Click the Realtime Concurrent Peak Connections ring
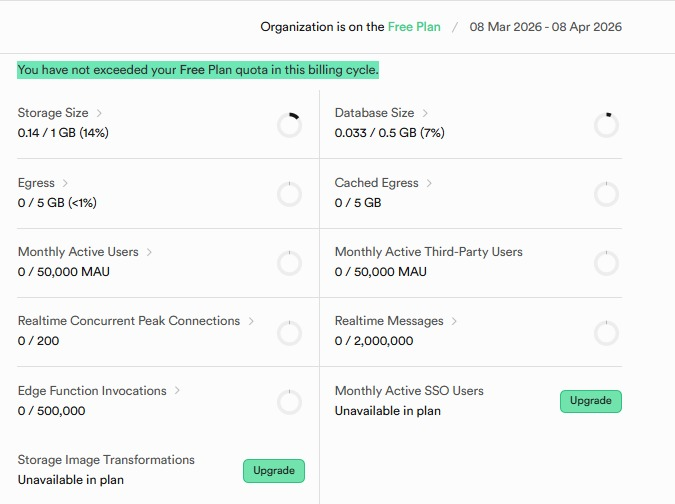 289,333
